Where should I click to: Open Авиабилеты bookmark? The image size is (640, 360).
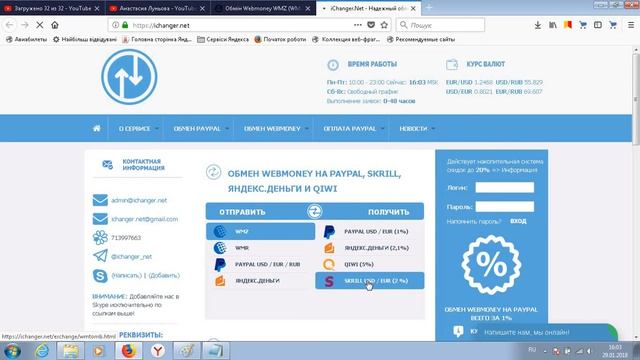[27, 39]
